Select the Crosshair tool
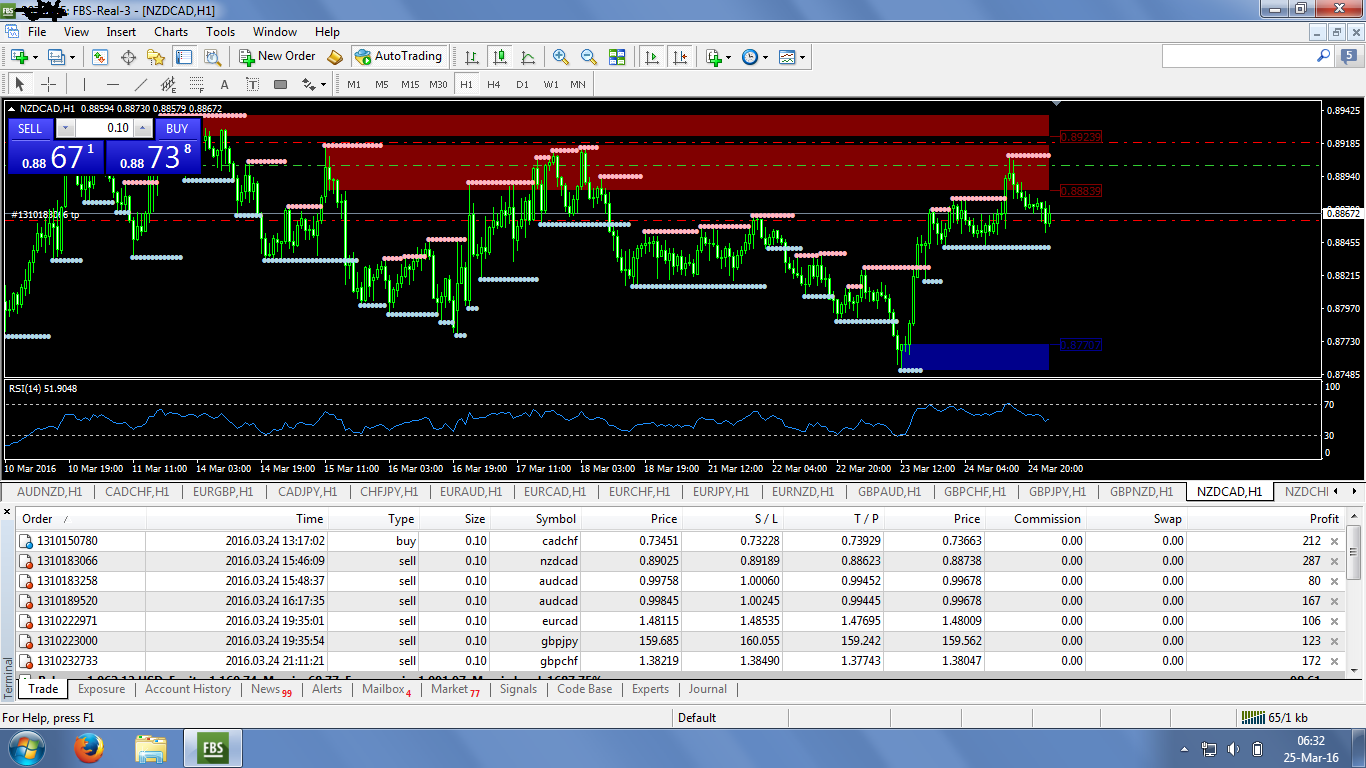The width and height of the screenshot is (1366, 768). point(48,84)
